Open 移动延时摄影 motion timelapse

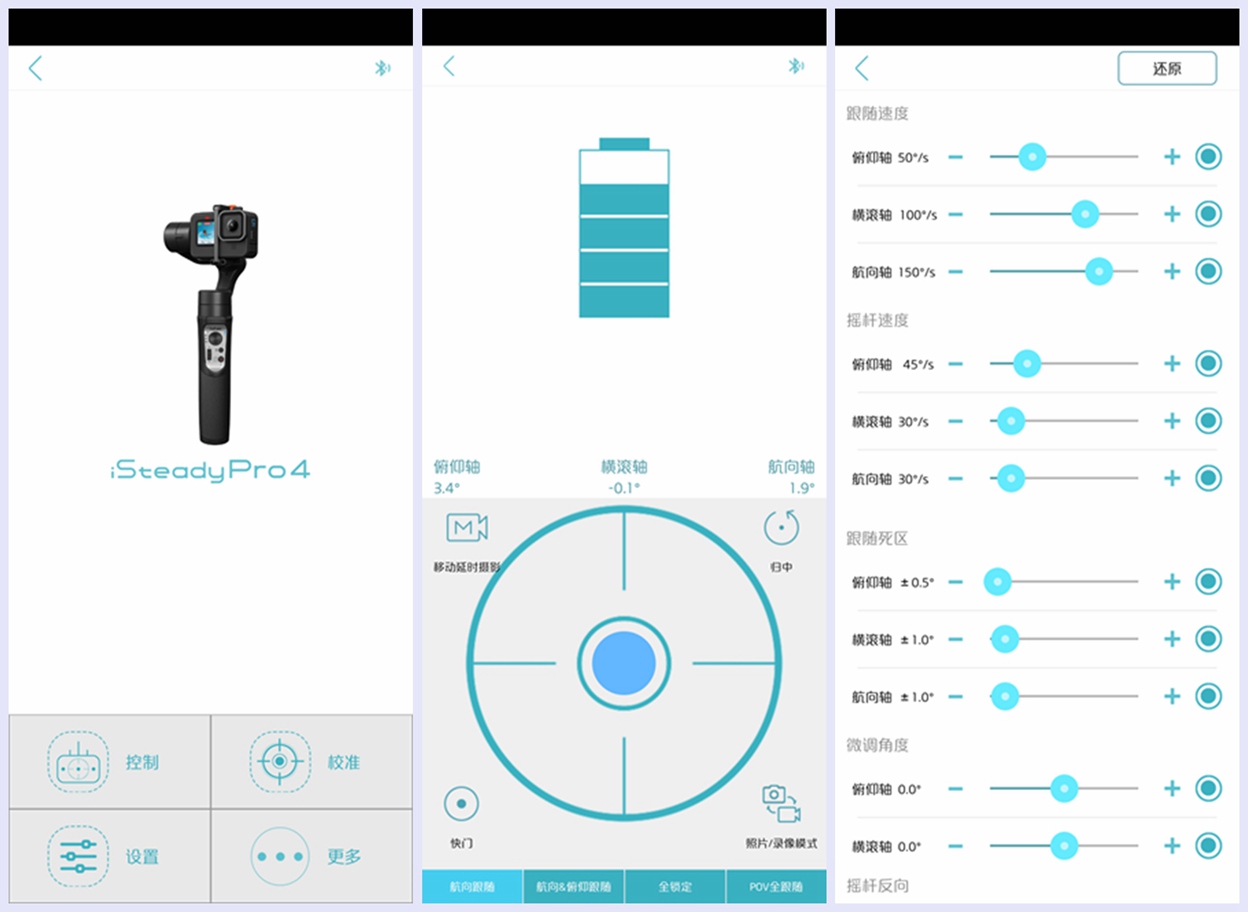(467, 528)
